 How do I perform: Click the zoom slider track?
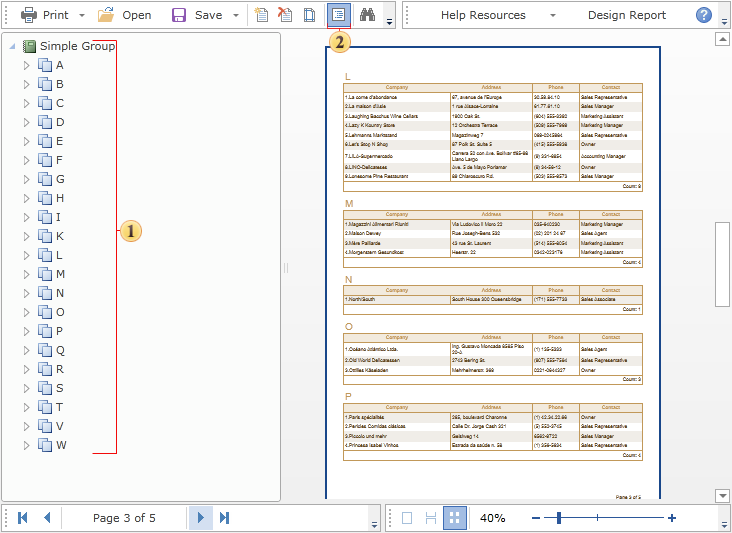click(x=620, y=518)
